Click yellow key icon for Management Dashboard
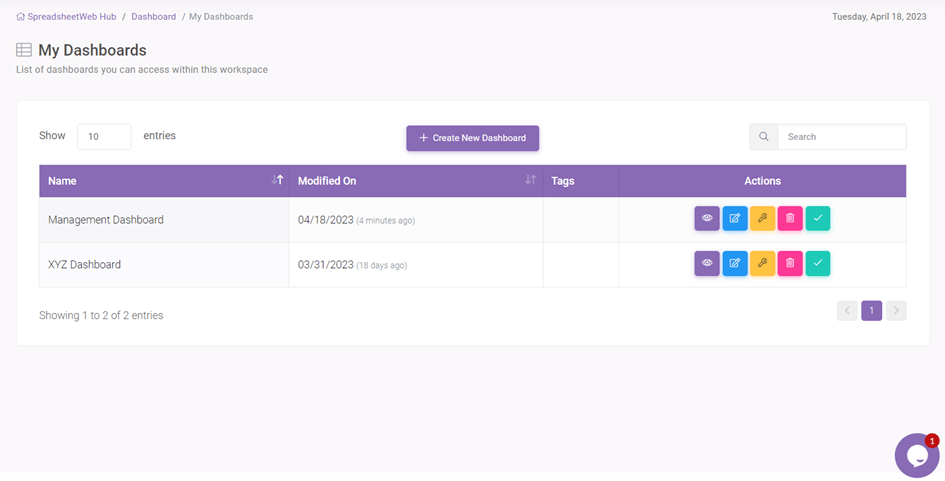The width and height of the screenshot is (945, 481). click(x=762, y=218)
